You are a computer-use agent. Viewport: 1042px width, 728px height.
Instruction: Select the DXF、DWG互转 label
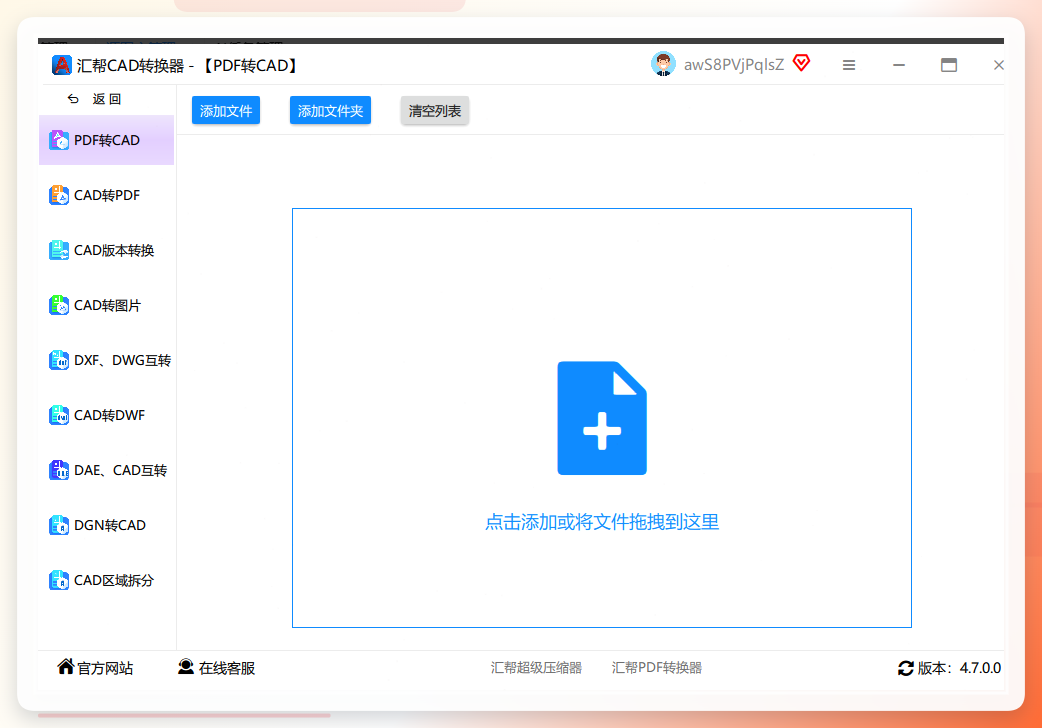click(123, 360)
